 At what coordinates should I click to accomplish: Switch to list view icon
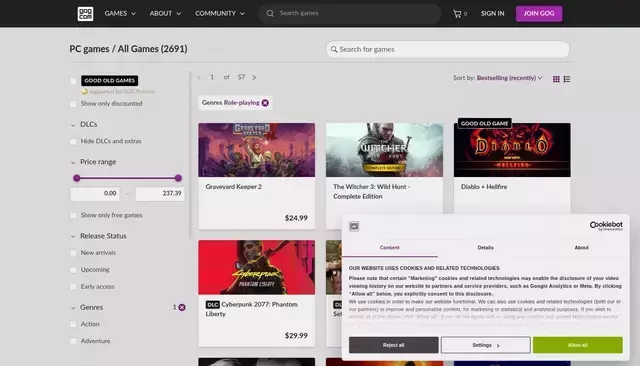coord(567,79)
